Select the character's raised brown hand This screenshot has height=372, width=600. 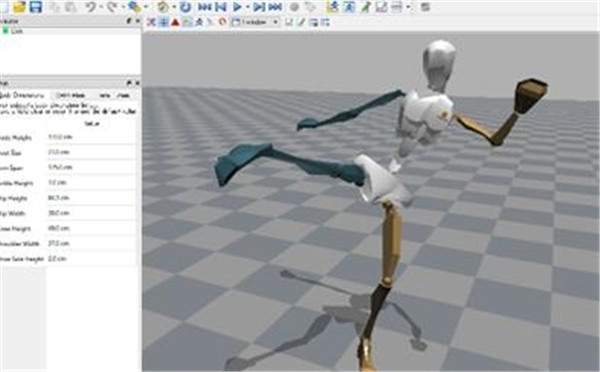[x=530, y=95]
